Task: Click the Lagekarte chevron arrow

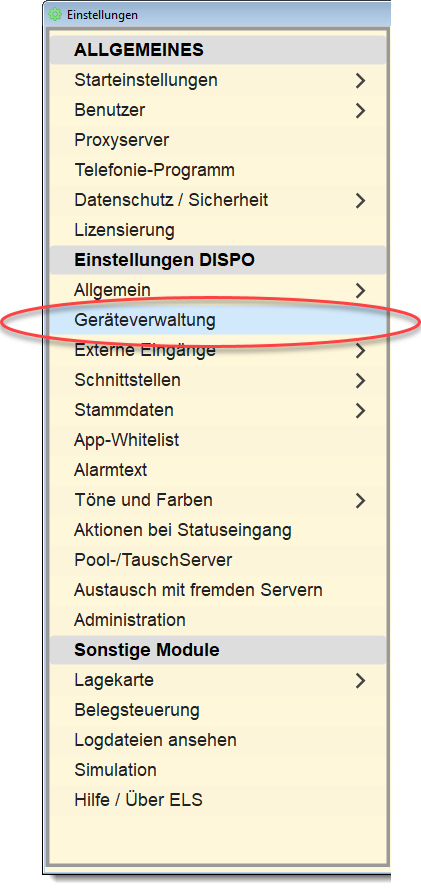Action: coord(360,680)
